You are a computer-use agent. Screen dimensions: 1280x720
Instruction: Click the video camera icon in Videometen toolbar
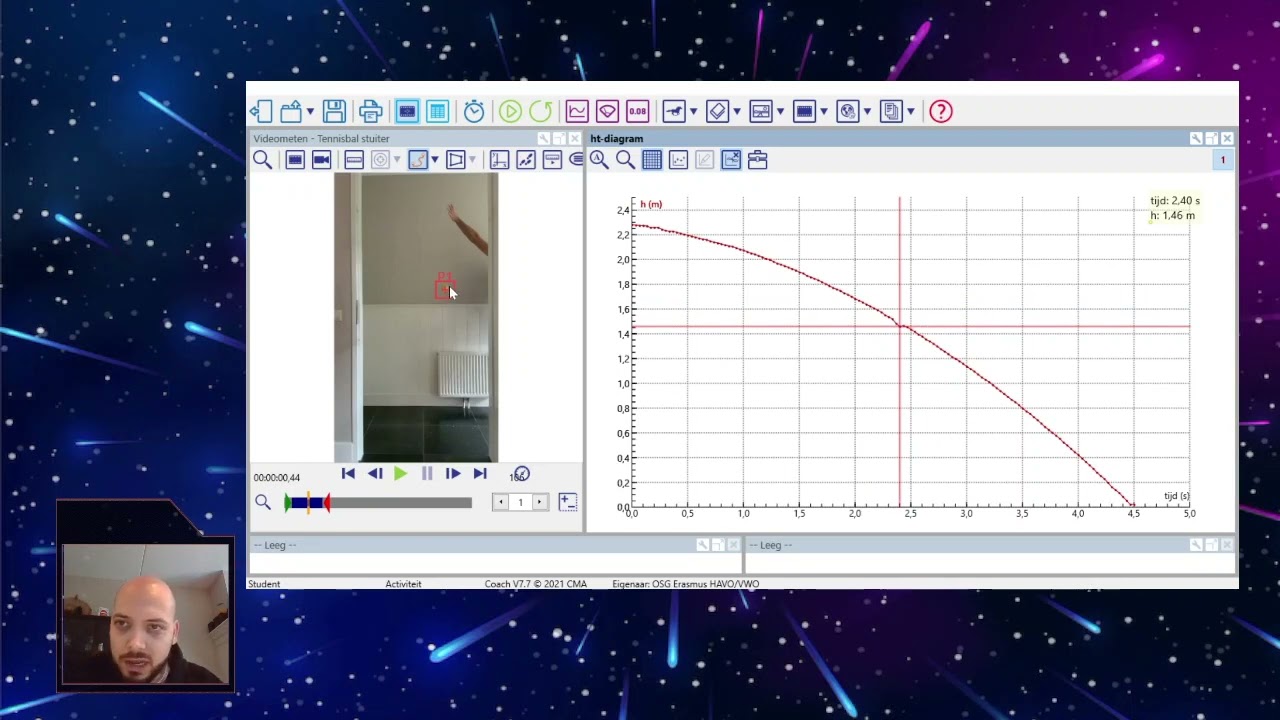pyautogui.click(x=321, y=160)
